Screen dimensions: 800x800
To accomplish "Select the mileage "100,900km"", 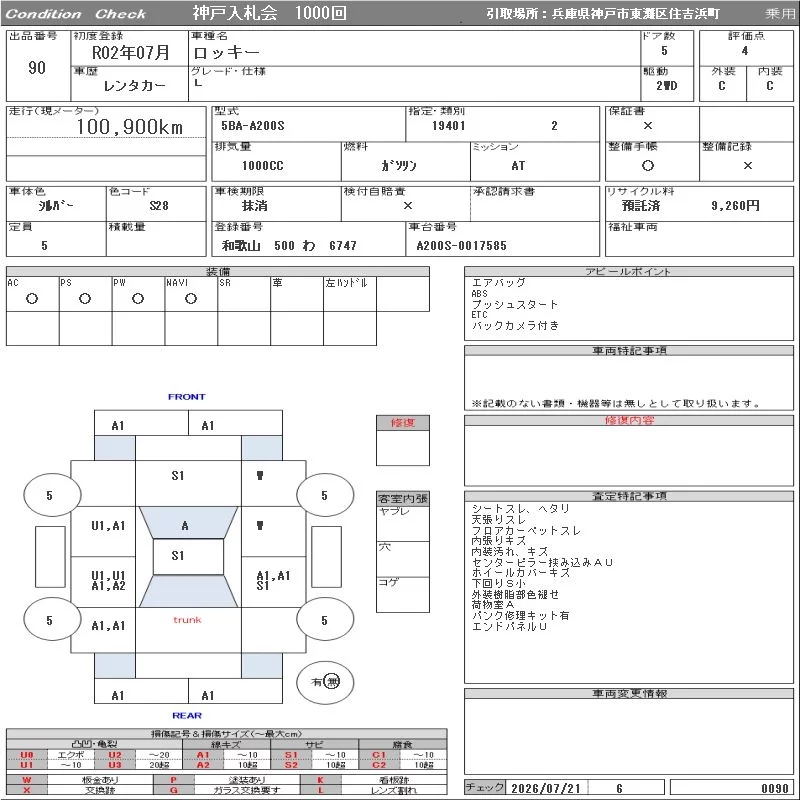I will pos(130,127).
